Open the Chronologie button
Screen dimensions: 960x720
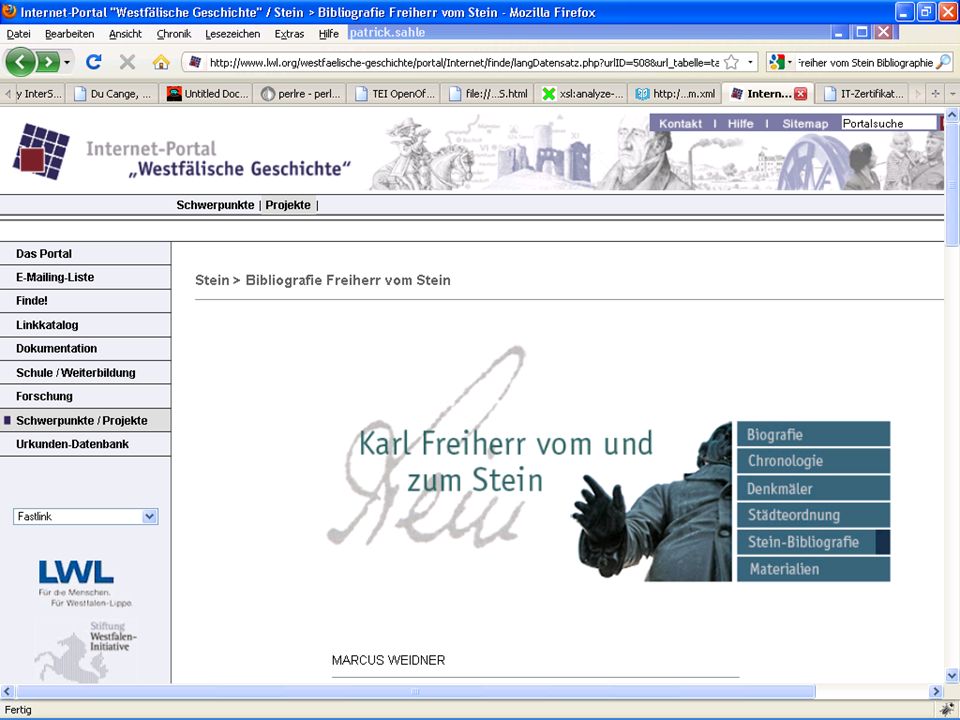pos(813,461)
